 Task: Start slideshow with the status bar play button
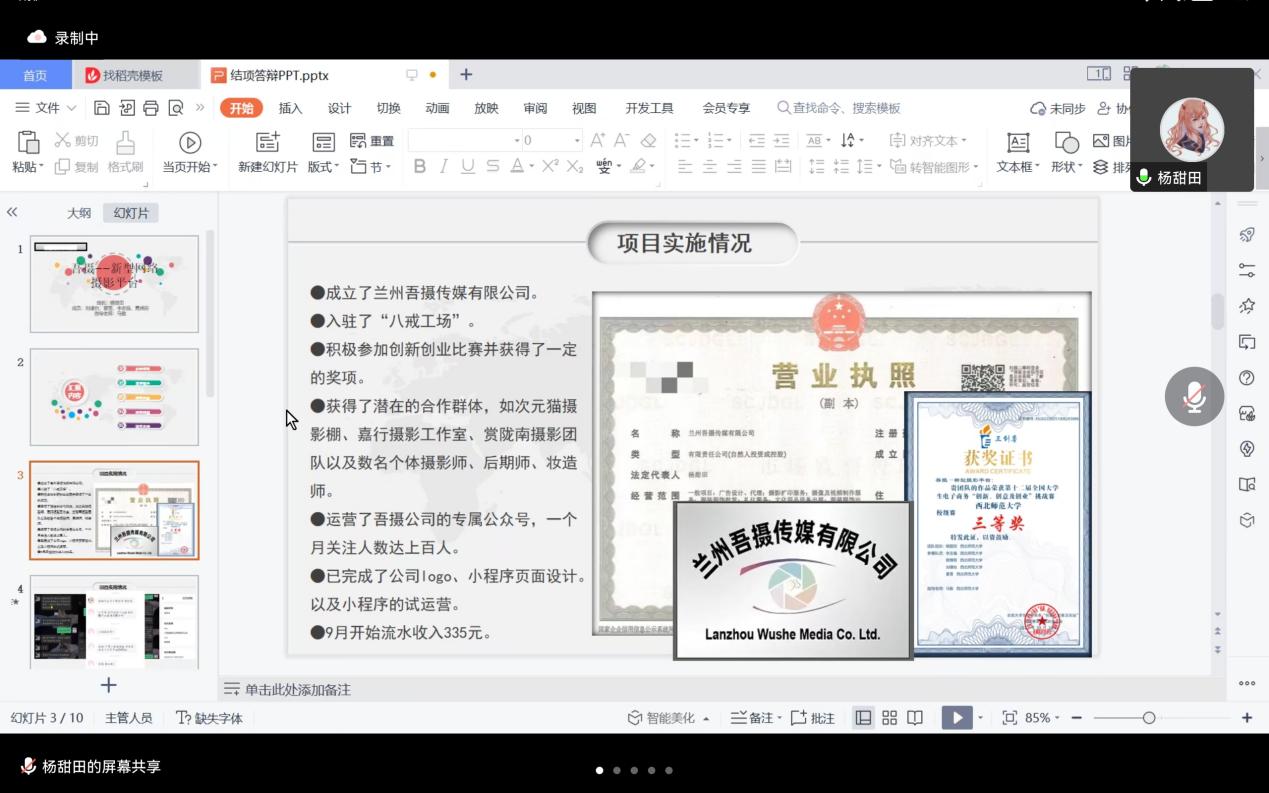point(957,718)
